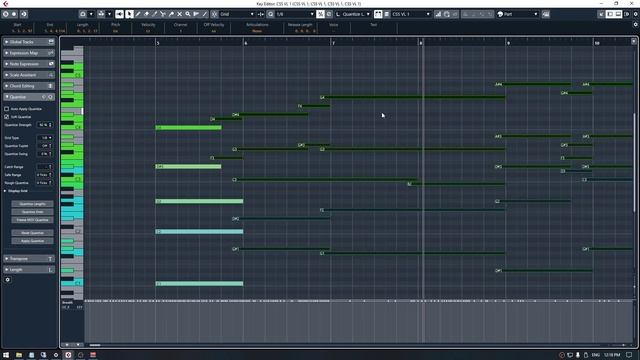
Task: Select the Trim tool
Action: click(155, 14)
